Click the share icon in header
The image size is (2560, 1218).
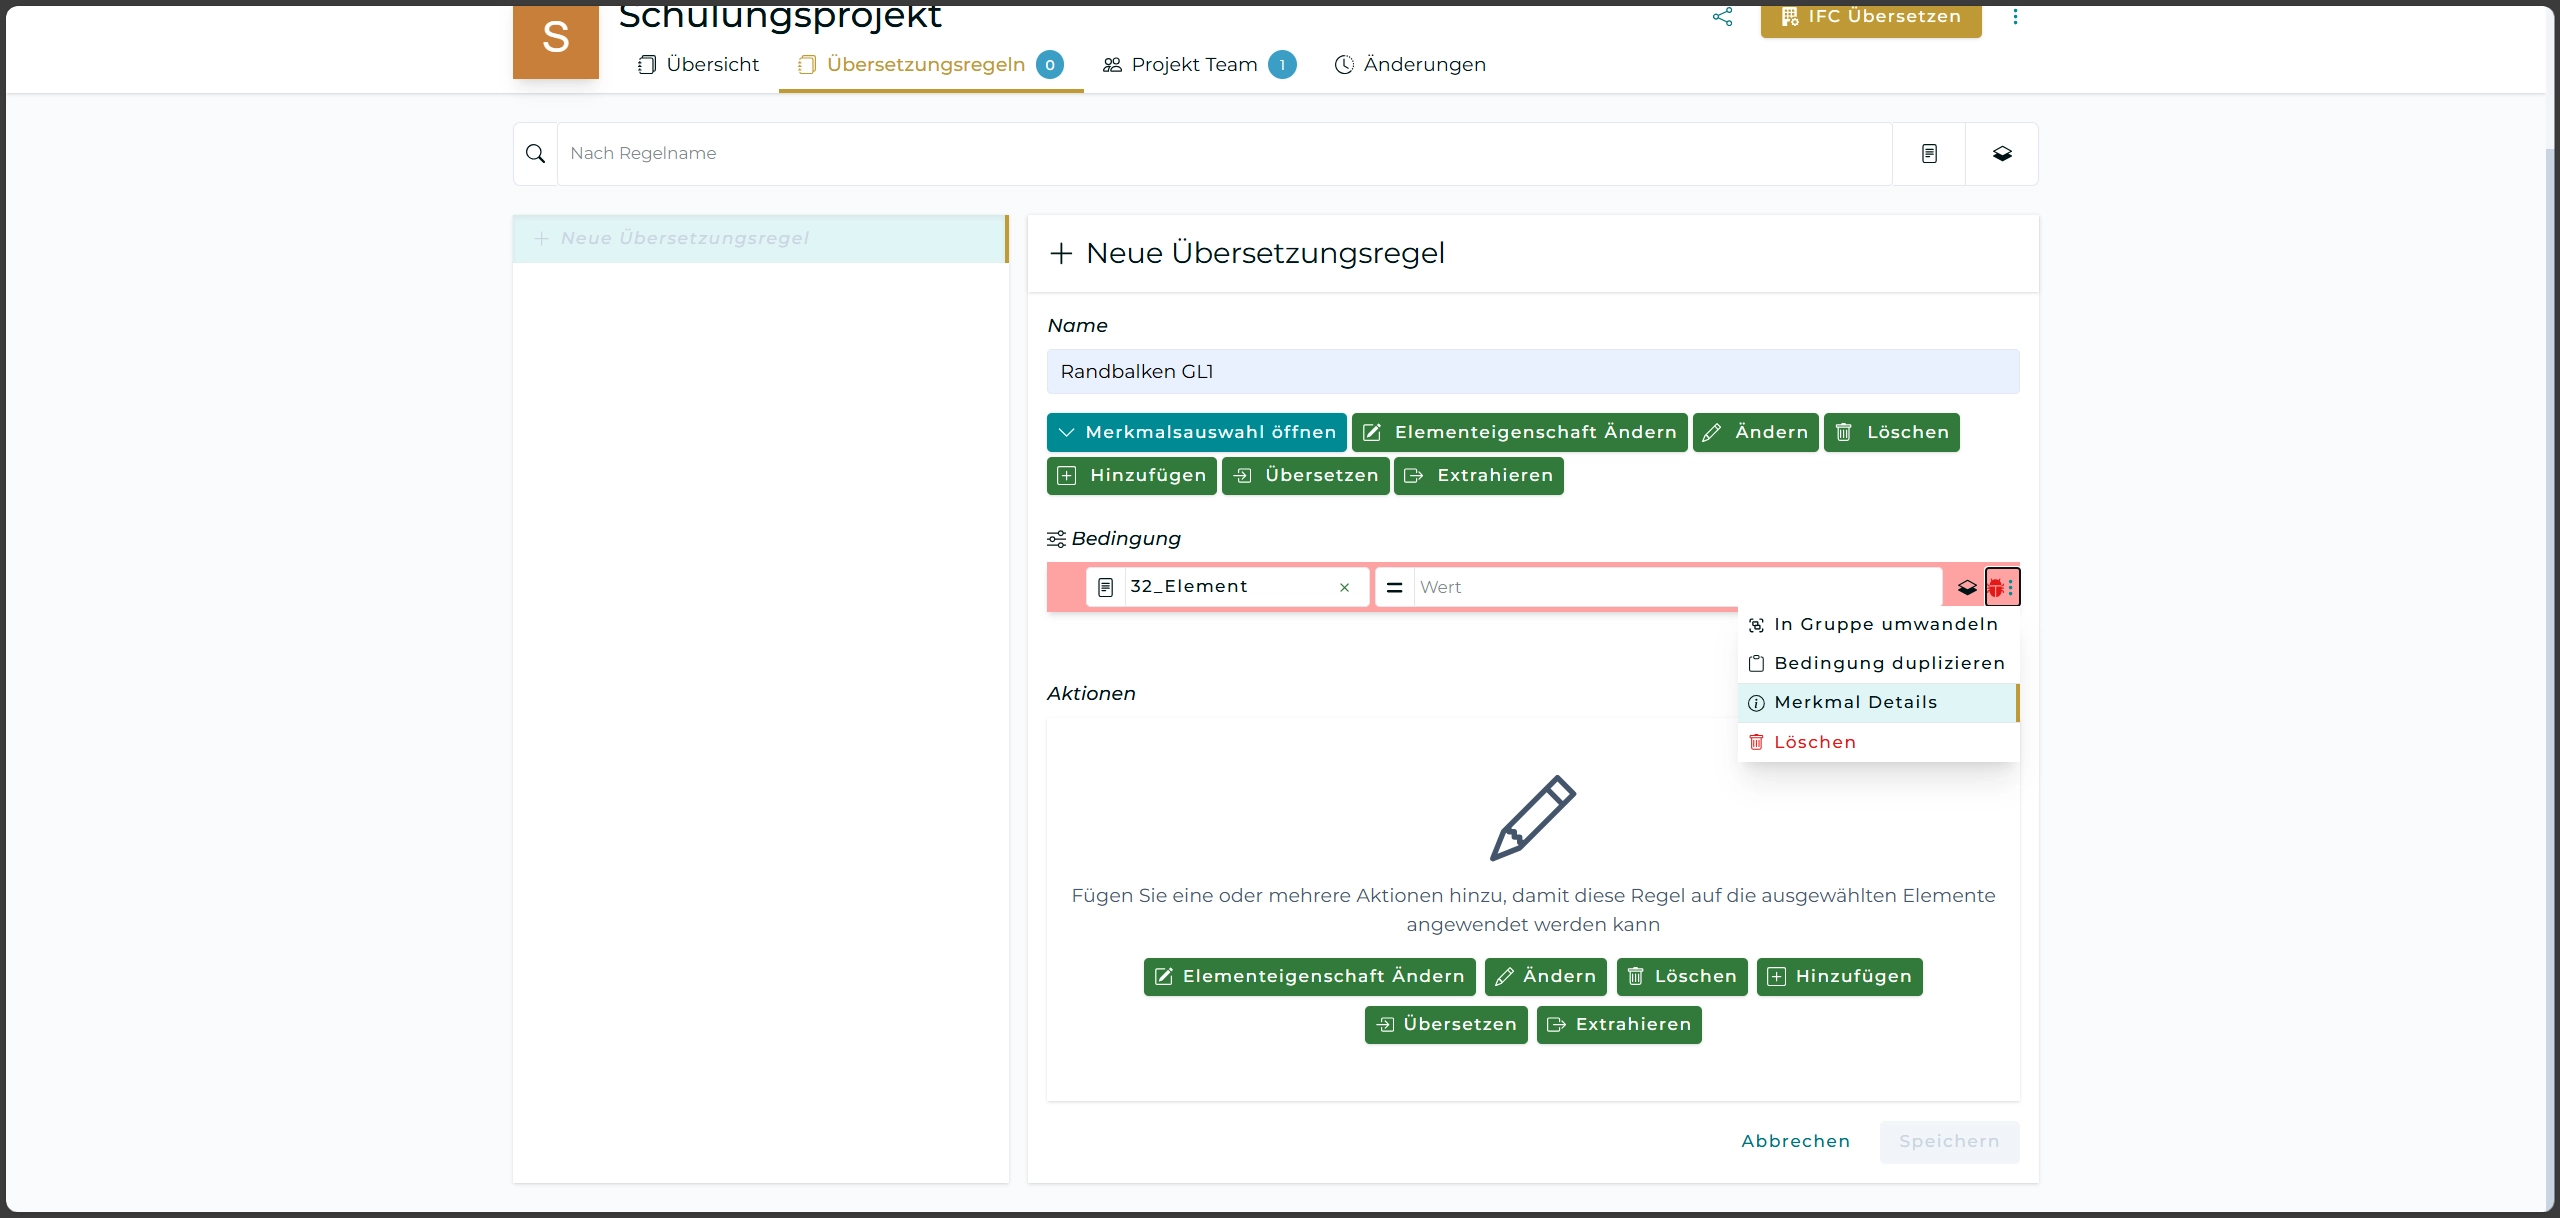(1722, 16)
